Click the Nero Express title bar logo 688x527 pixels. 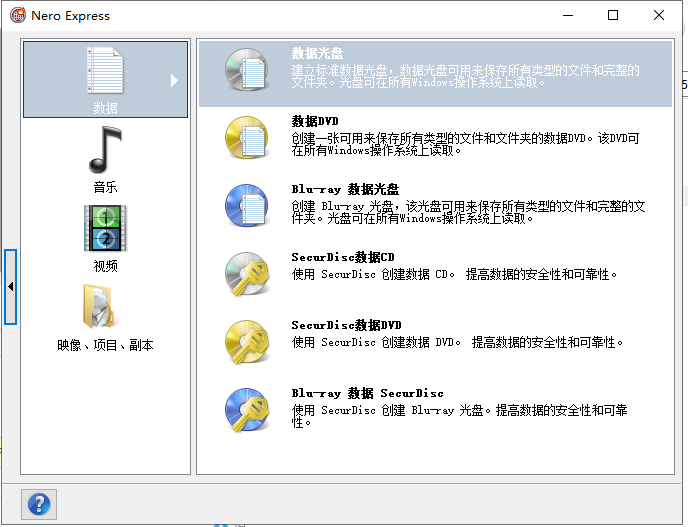[x=18, y=15]
